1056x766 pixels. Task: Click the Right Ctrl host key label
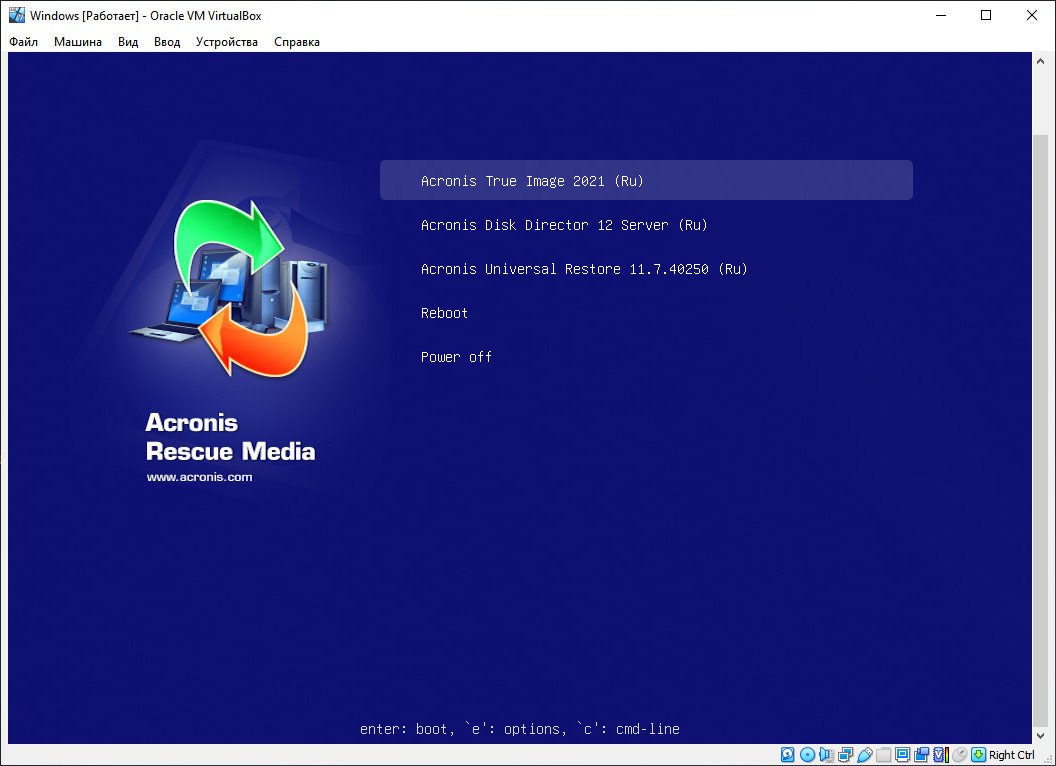(x=1012, y=755)
